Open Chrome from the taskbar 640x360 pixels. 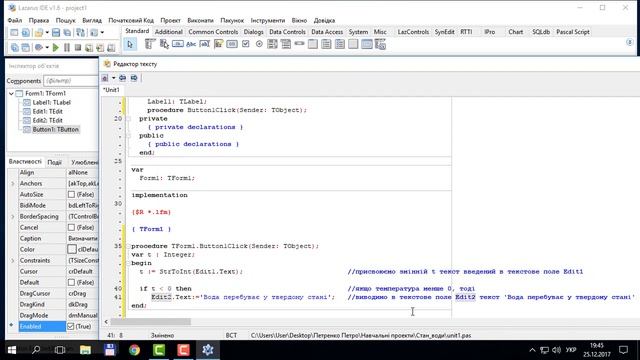point(134,350)
